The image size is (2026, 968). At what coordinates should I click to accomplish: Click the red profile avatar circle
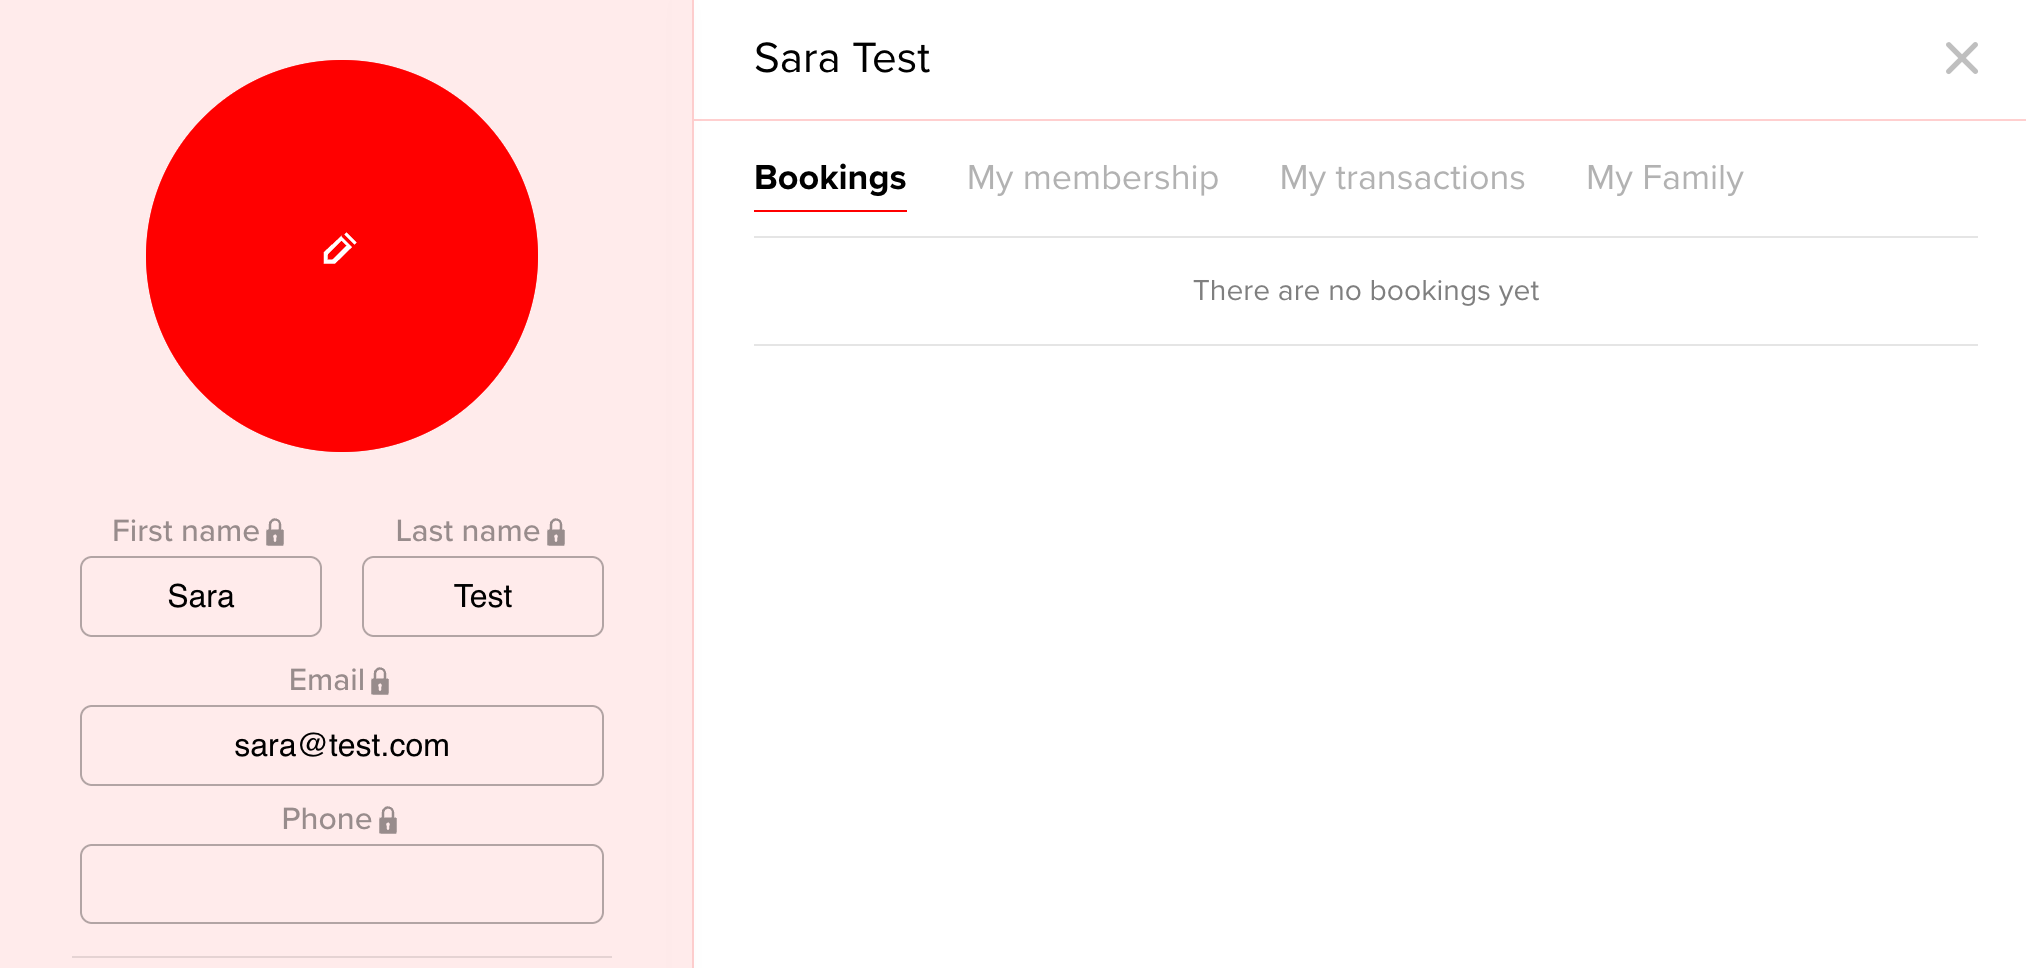pyautogui.click(x=342, y=256)
